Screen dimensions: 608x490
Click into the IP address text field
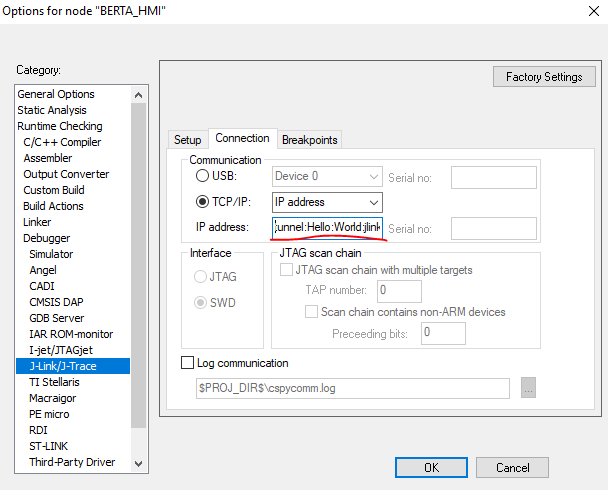327,228
